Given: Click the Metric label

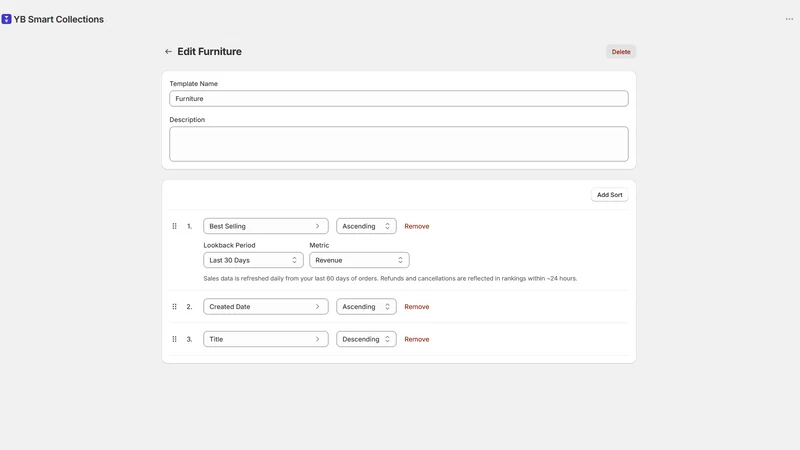Looking at the screenshot, I should click(319, 245).
